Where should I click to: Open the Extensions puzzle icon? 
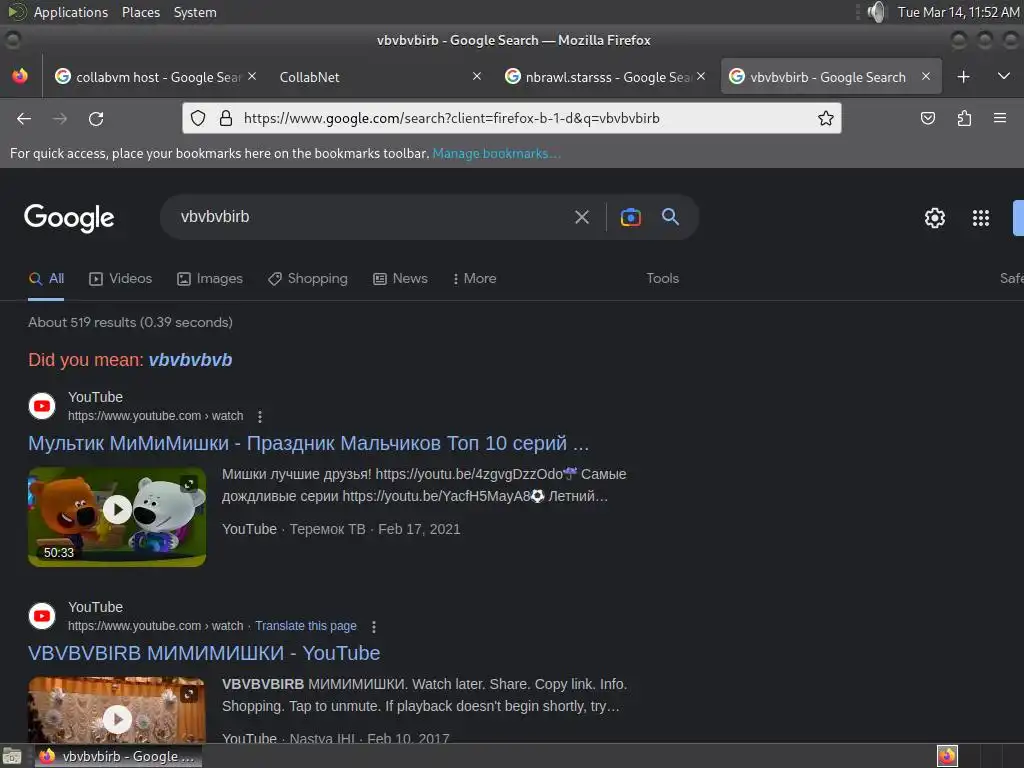click(x=964, y=118)
